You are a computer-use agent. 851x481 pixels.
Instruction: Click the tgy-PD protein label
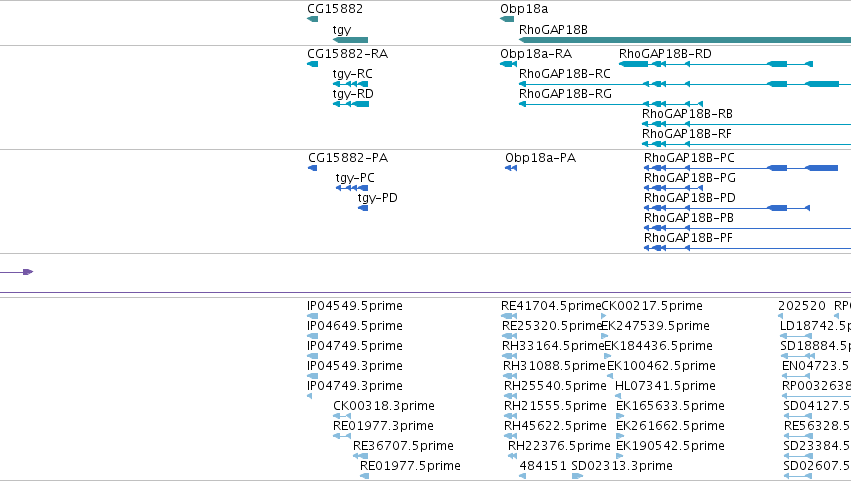pyautogui.click(x=377, y=198)
